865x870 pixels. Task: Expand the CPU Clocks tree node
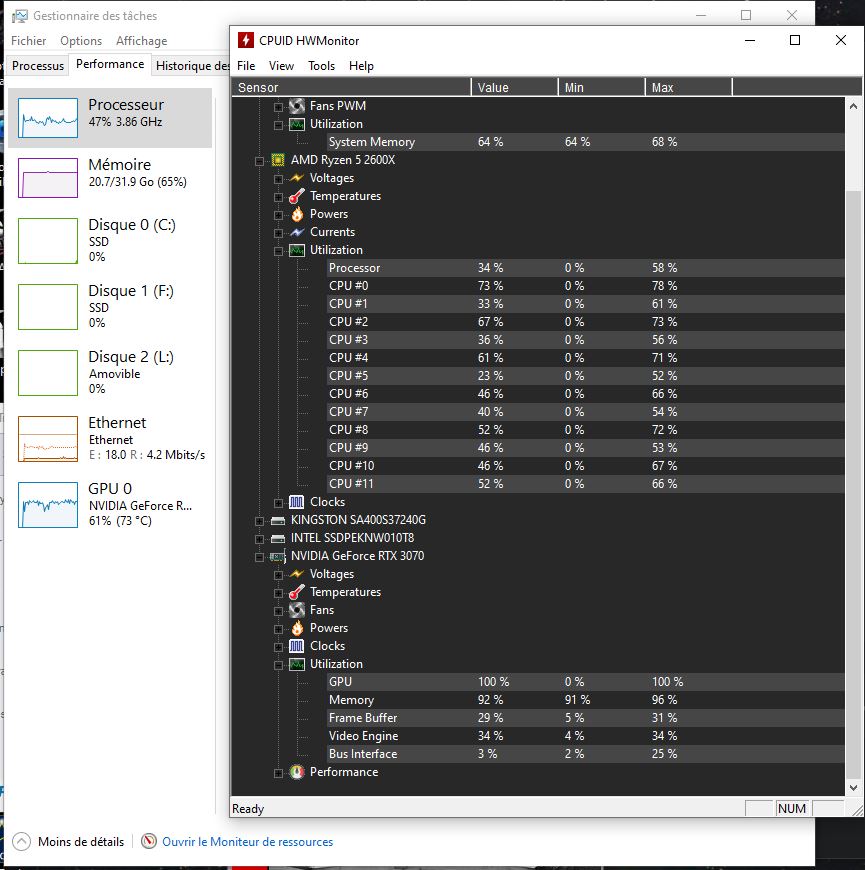279,502
